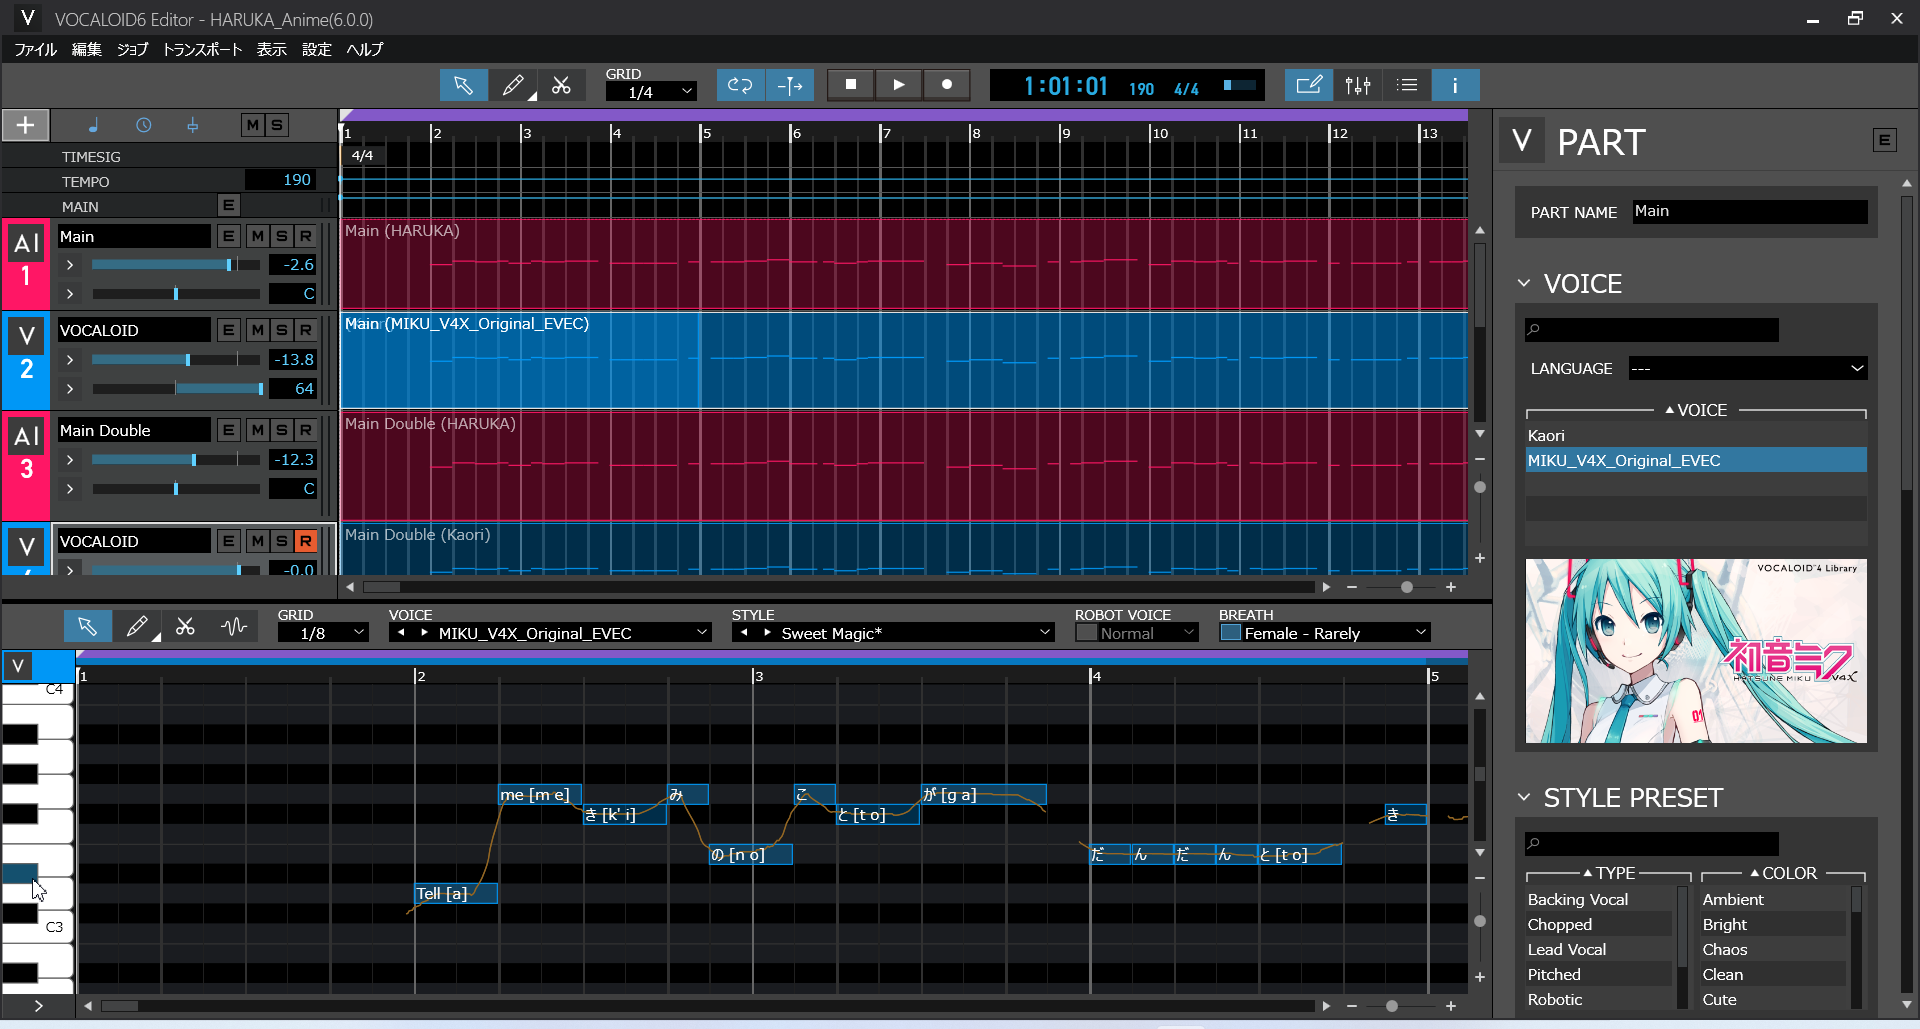Open the ヘルプ menu
1920x1029 pixels.
point(365,49)
